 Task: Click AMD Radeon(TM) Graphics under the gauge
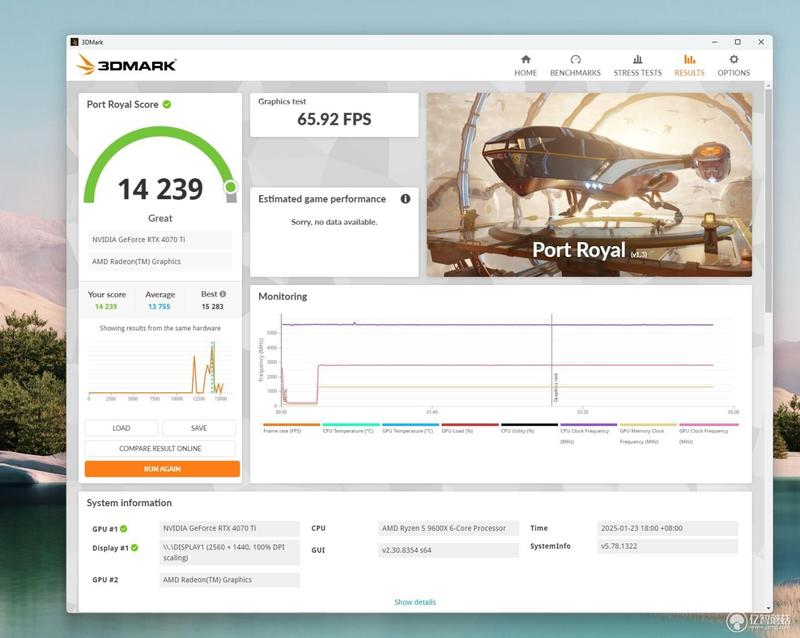tap(160, 262)
